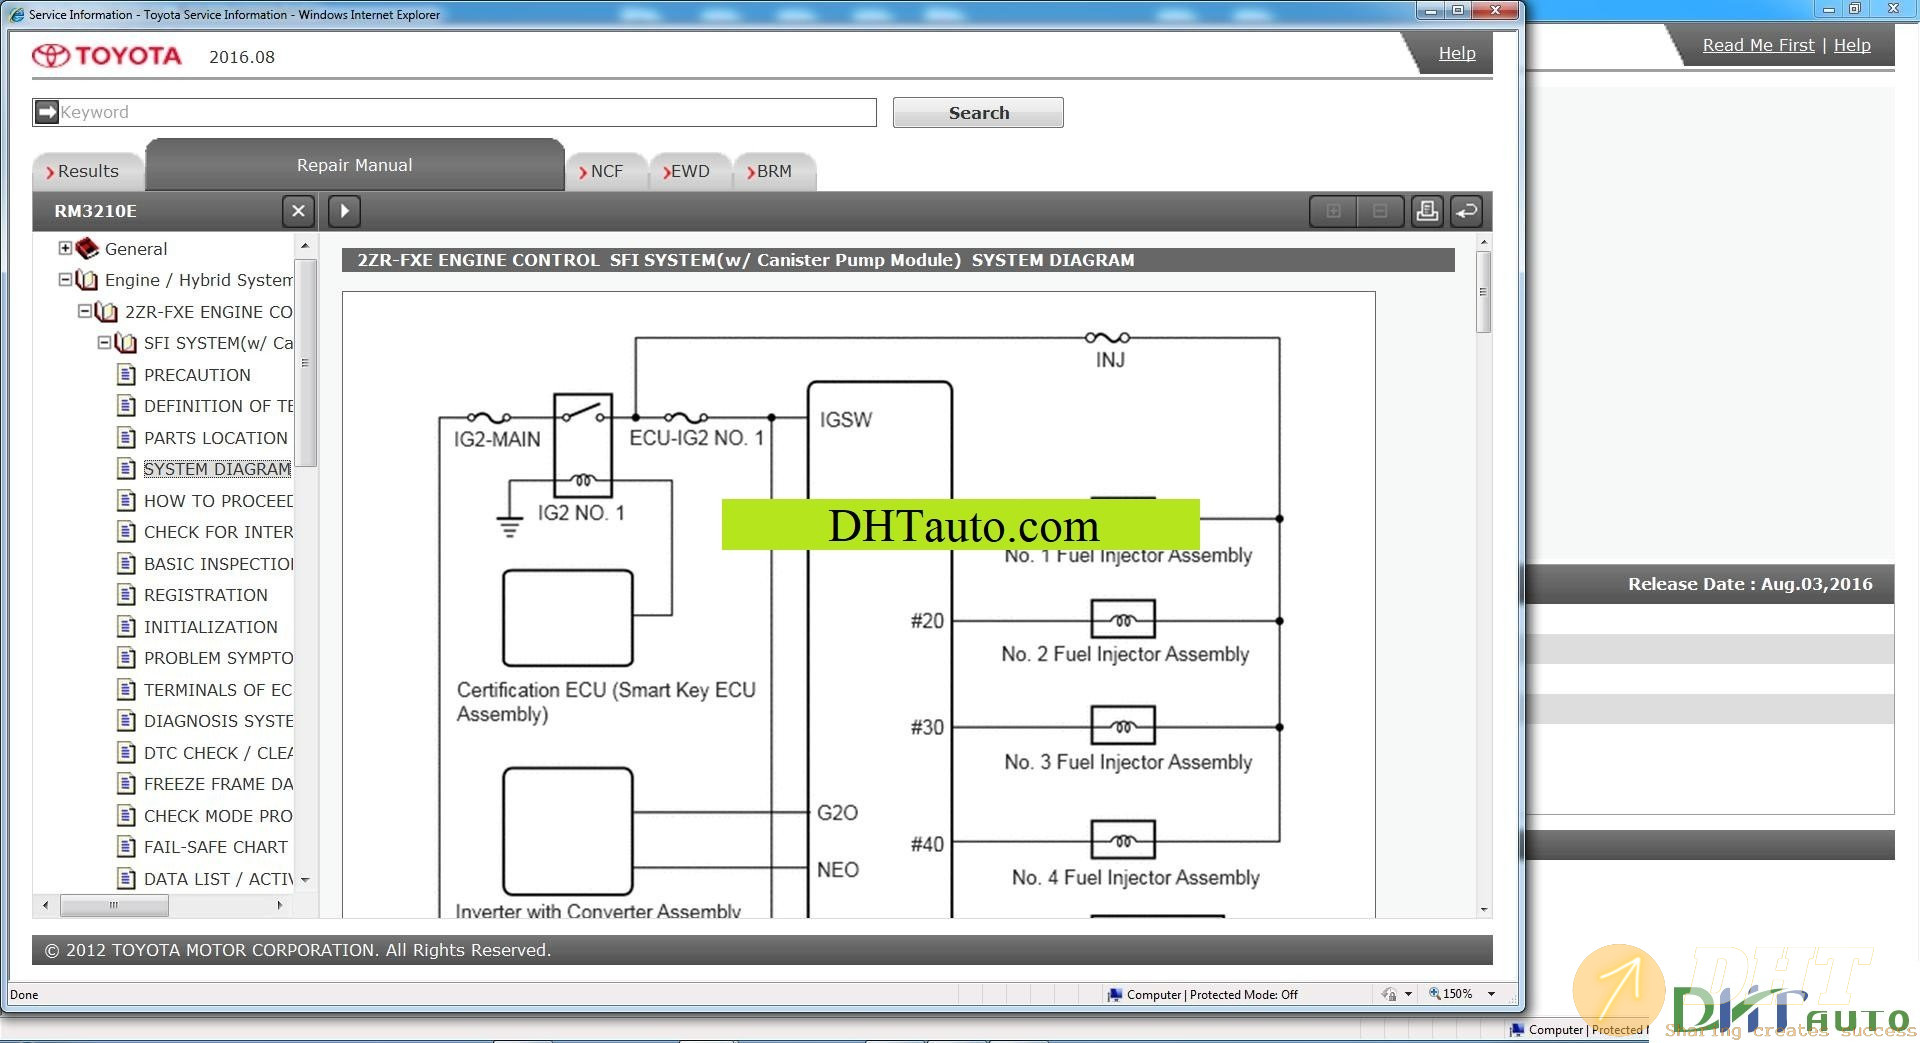Click the print icon in the toolbar
1920x1043 pixels.
[1427, 211]
